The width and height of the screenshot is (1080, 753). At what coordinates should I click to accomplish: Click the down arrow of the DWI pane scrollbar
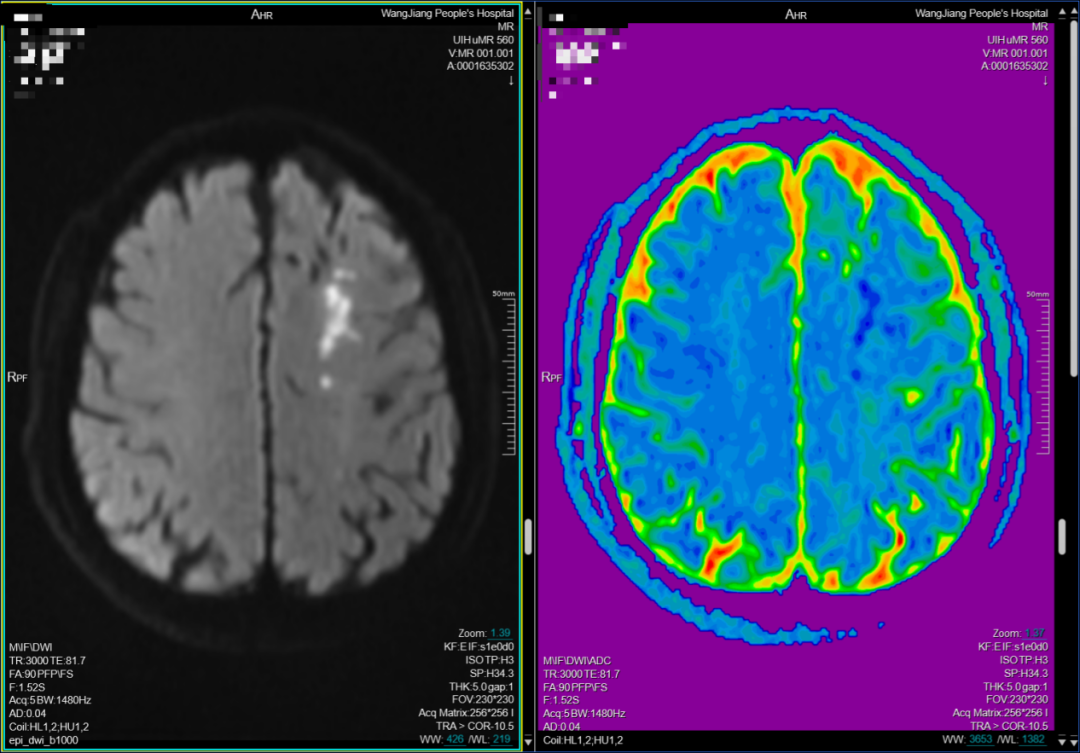click(x=528, y=741)
